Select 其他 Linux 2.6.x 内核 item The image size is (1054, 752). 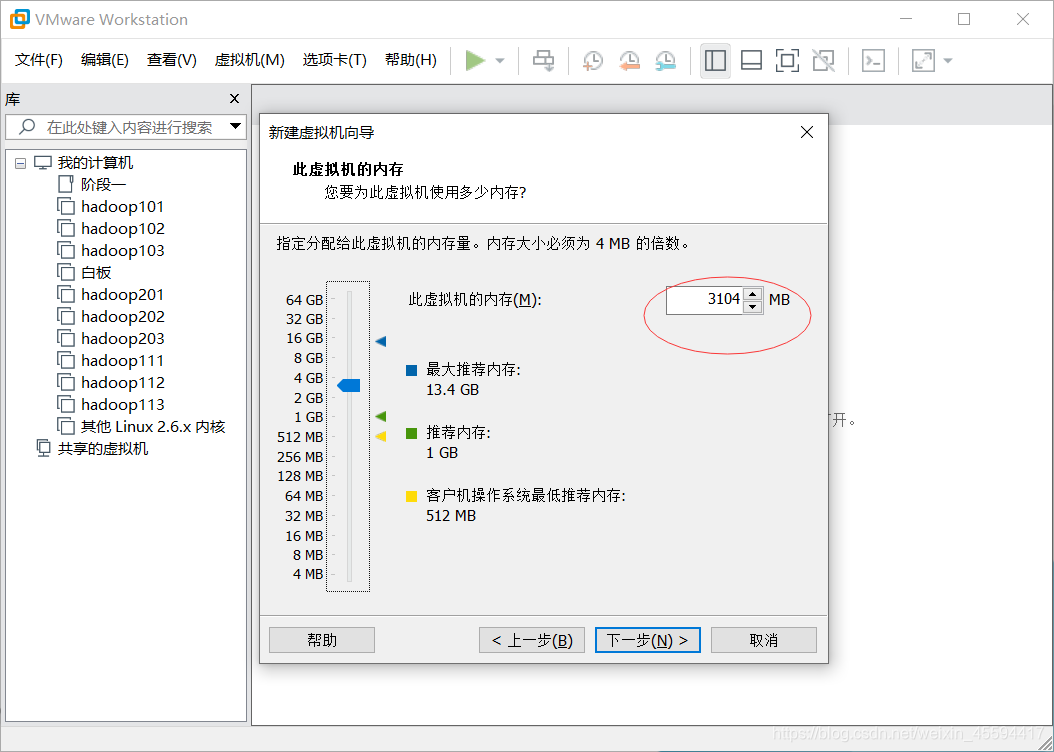point(153,427)
